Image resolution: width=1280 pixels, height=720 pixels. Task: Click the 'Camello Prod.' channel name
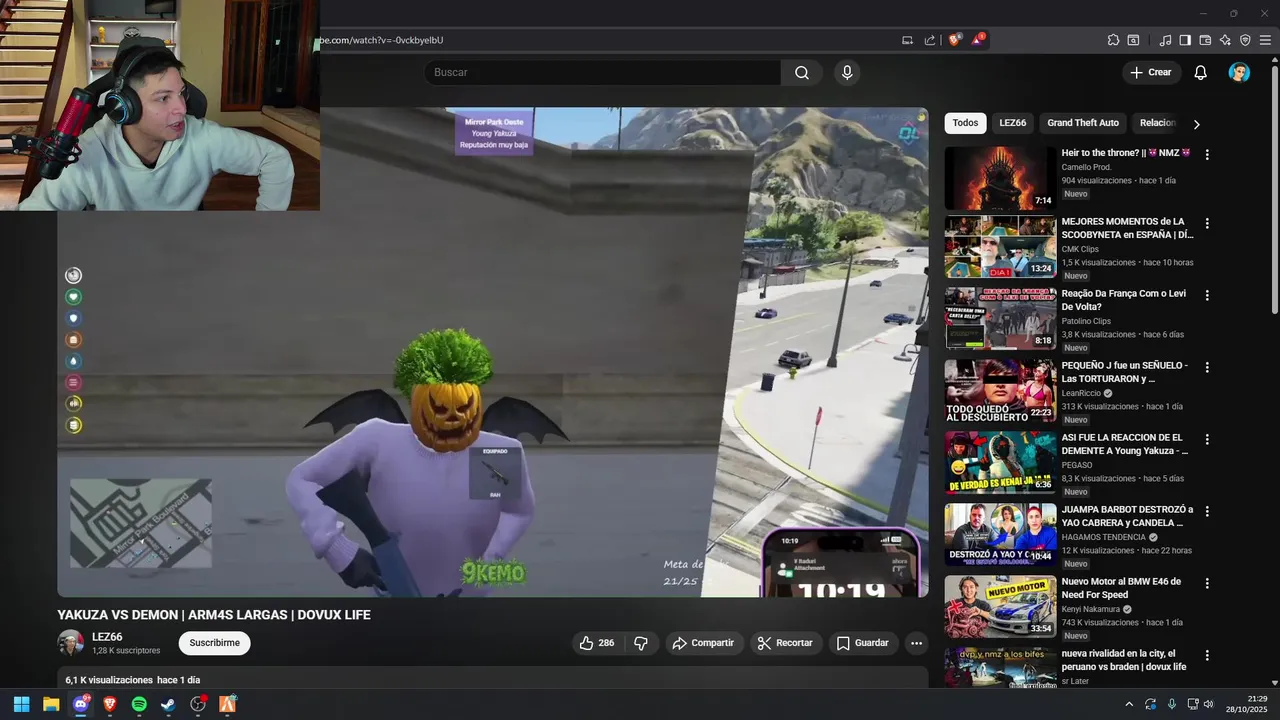[1086, 167]
